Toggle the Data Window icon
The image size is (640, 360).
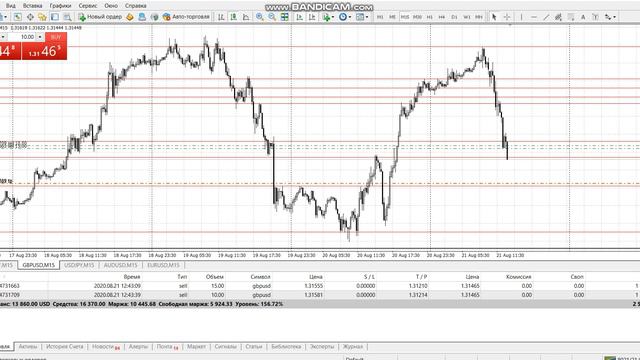click(30, 17)
